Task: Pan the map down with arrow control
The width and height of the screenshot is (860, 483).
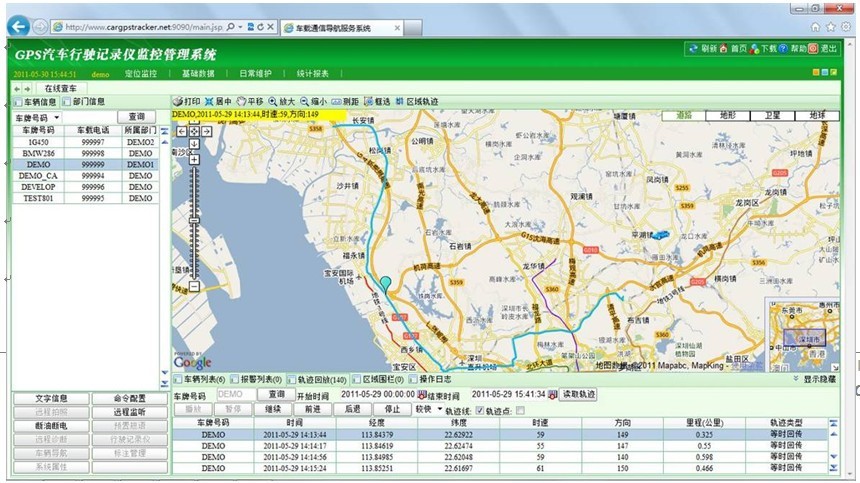Action: point(194,144)
